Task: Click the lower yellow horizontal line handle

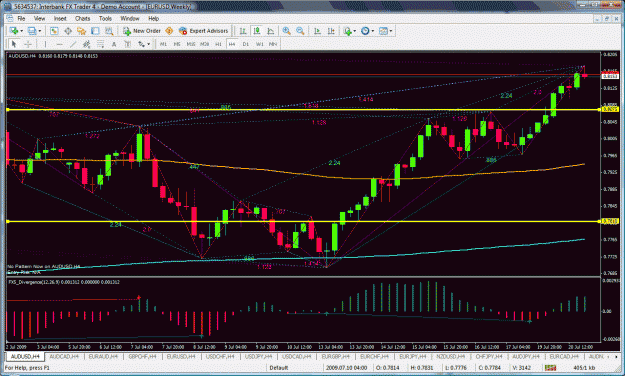Action: click(8, 221)
